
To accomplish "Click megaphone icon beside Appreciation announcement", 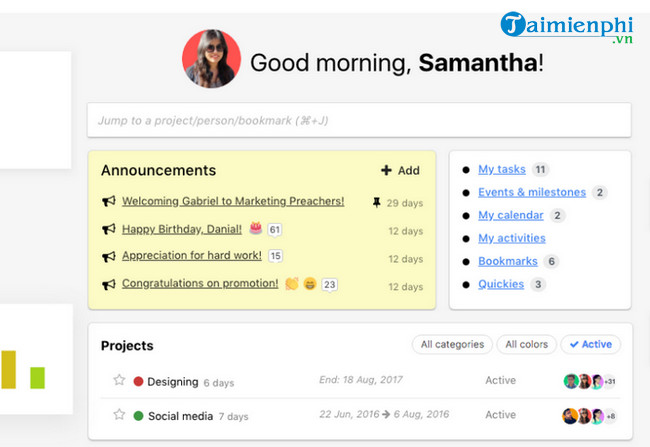I will [109, 257].
